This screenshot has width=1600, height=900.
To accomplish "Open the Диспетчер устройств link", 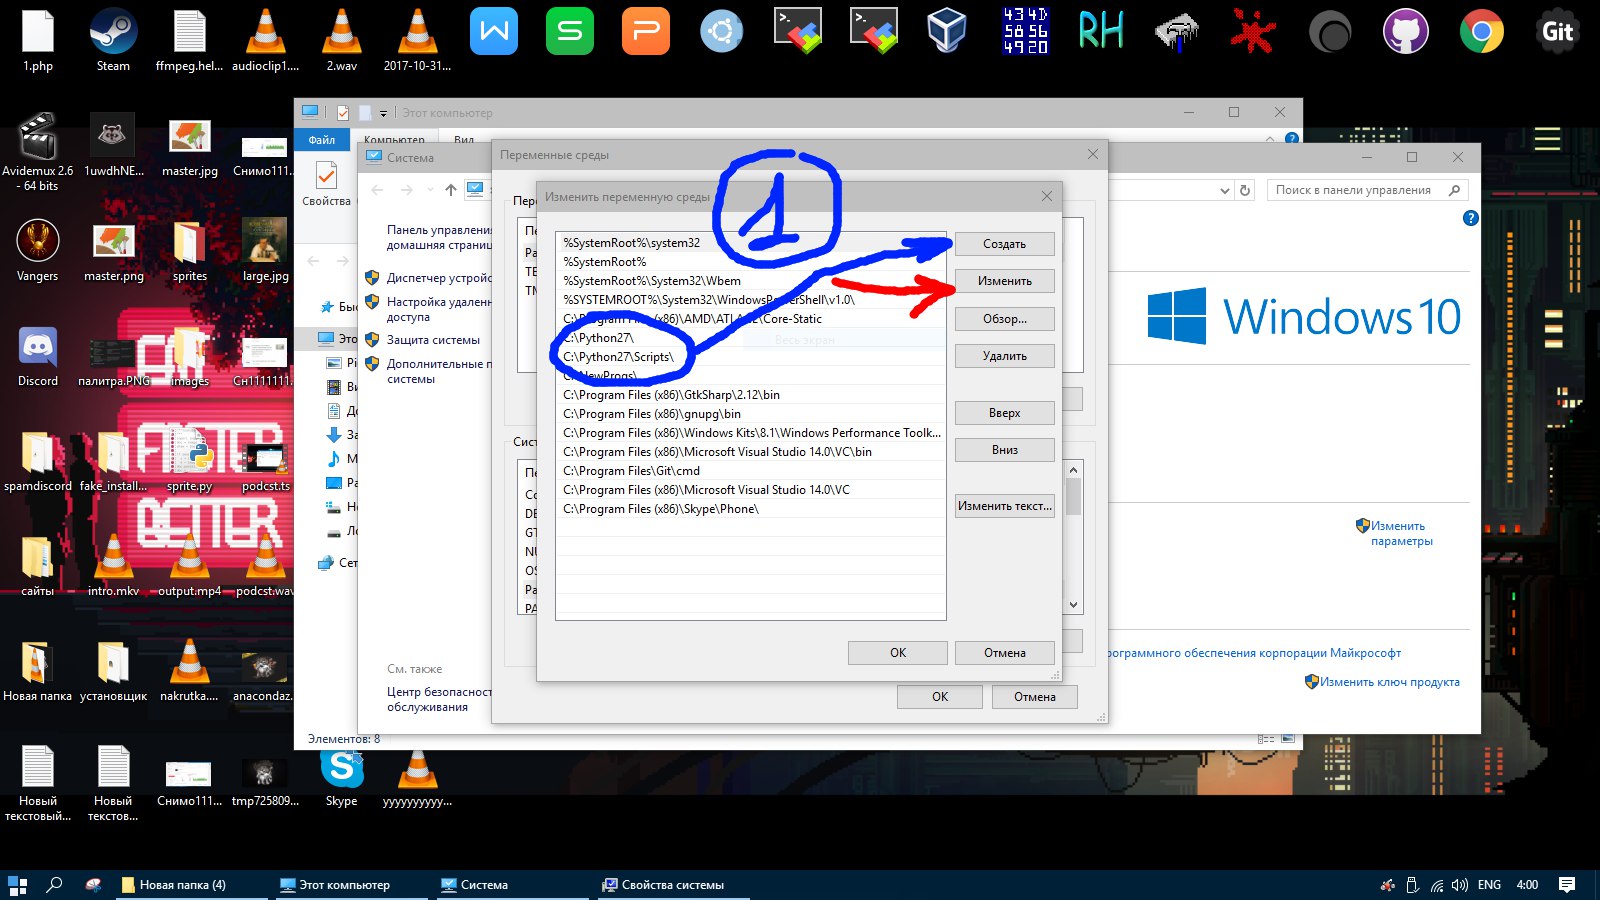I will (x=439, y=278).
